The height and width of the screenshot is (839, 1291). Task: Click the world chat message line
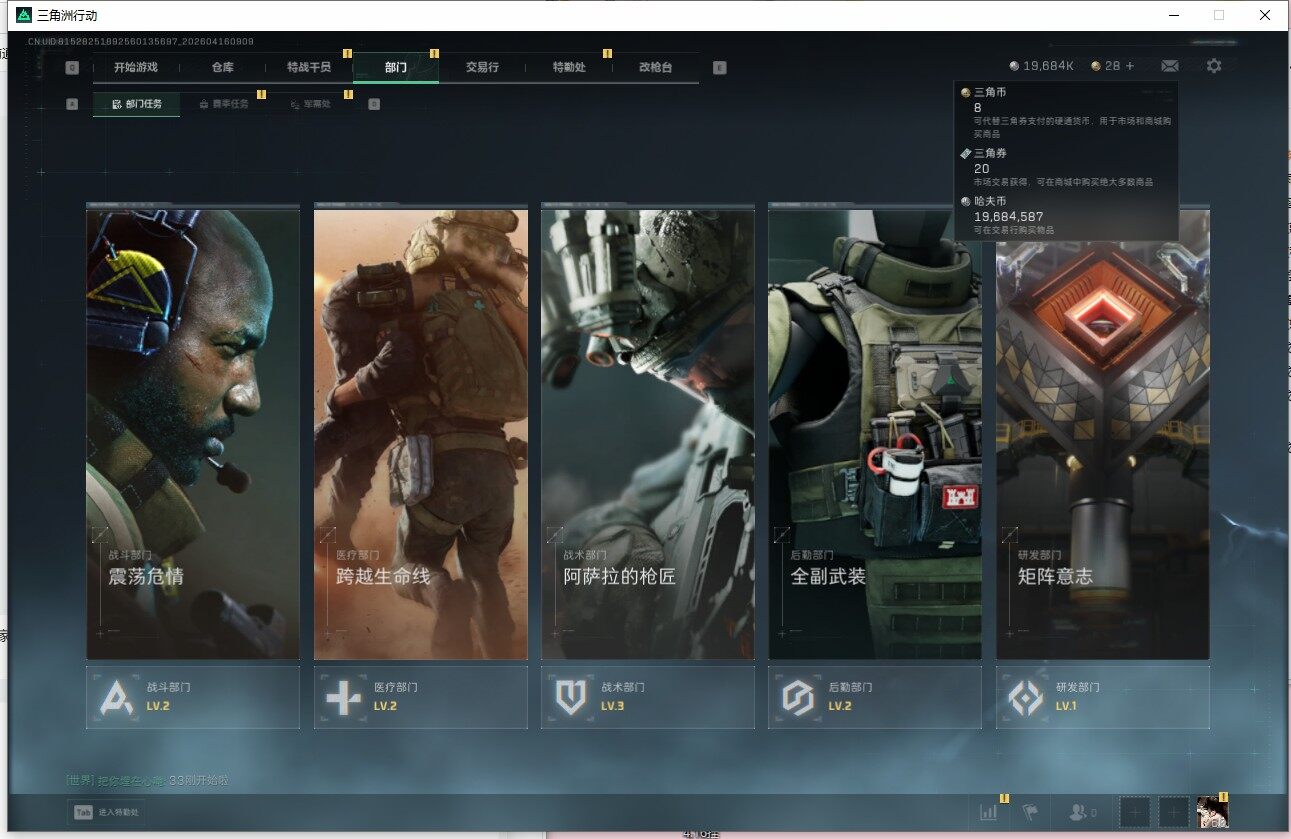tap(147, 780)
